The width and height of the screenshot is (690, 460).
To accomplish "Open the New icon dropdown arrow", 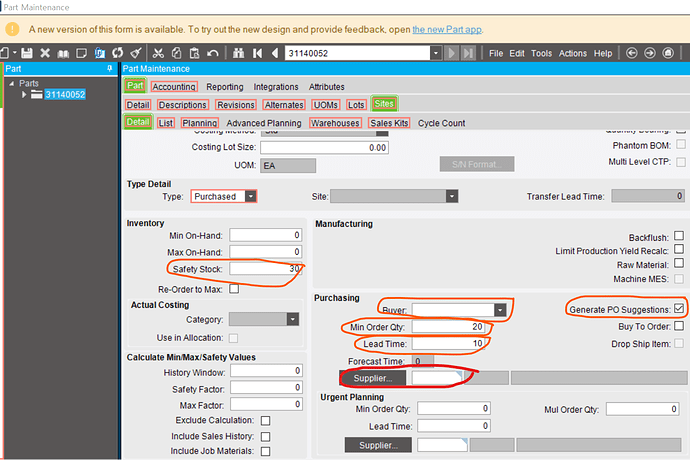I will 15,53.
